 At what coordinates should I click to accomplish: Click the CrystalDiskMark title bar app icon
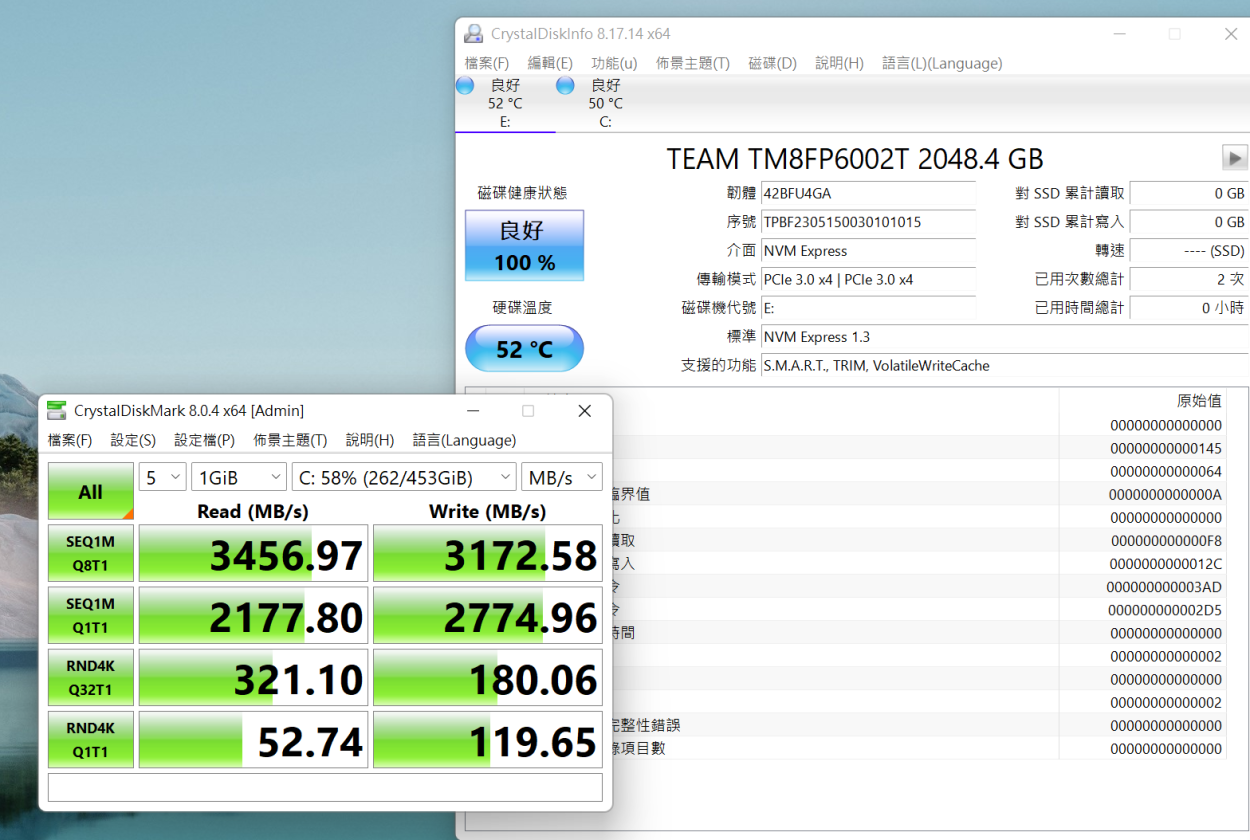coord(57,411)
